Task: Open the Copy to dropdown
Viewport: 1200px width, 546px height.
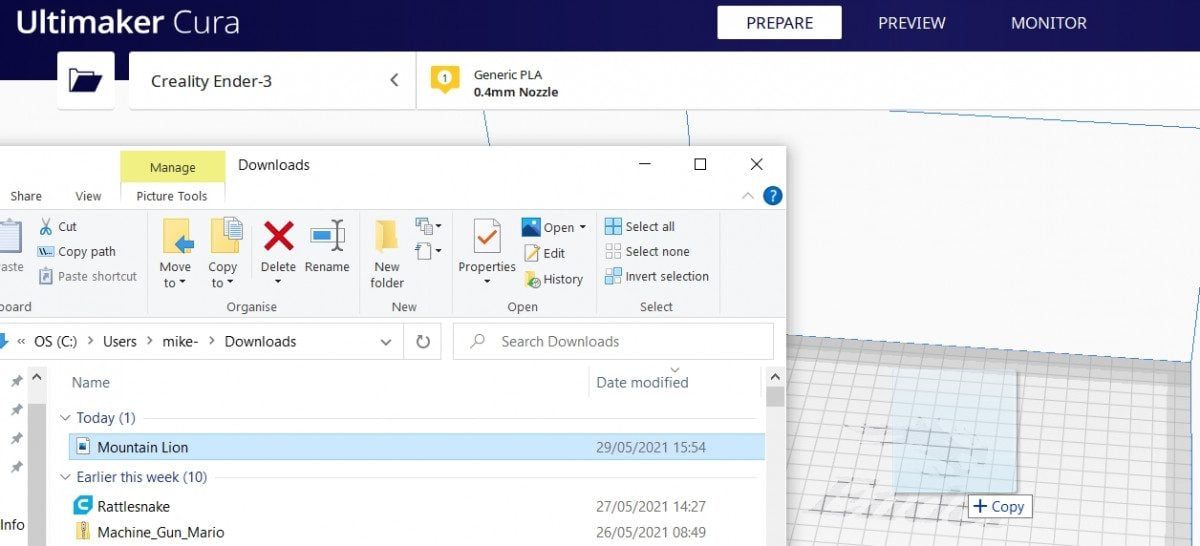Action: (223, 275)
